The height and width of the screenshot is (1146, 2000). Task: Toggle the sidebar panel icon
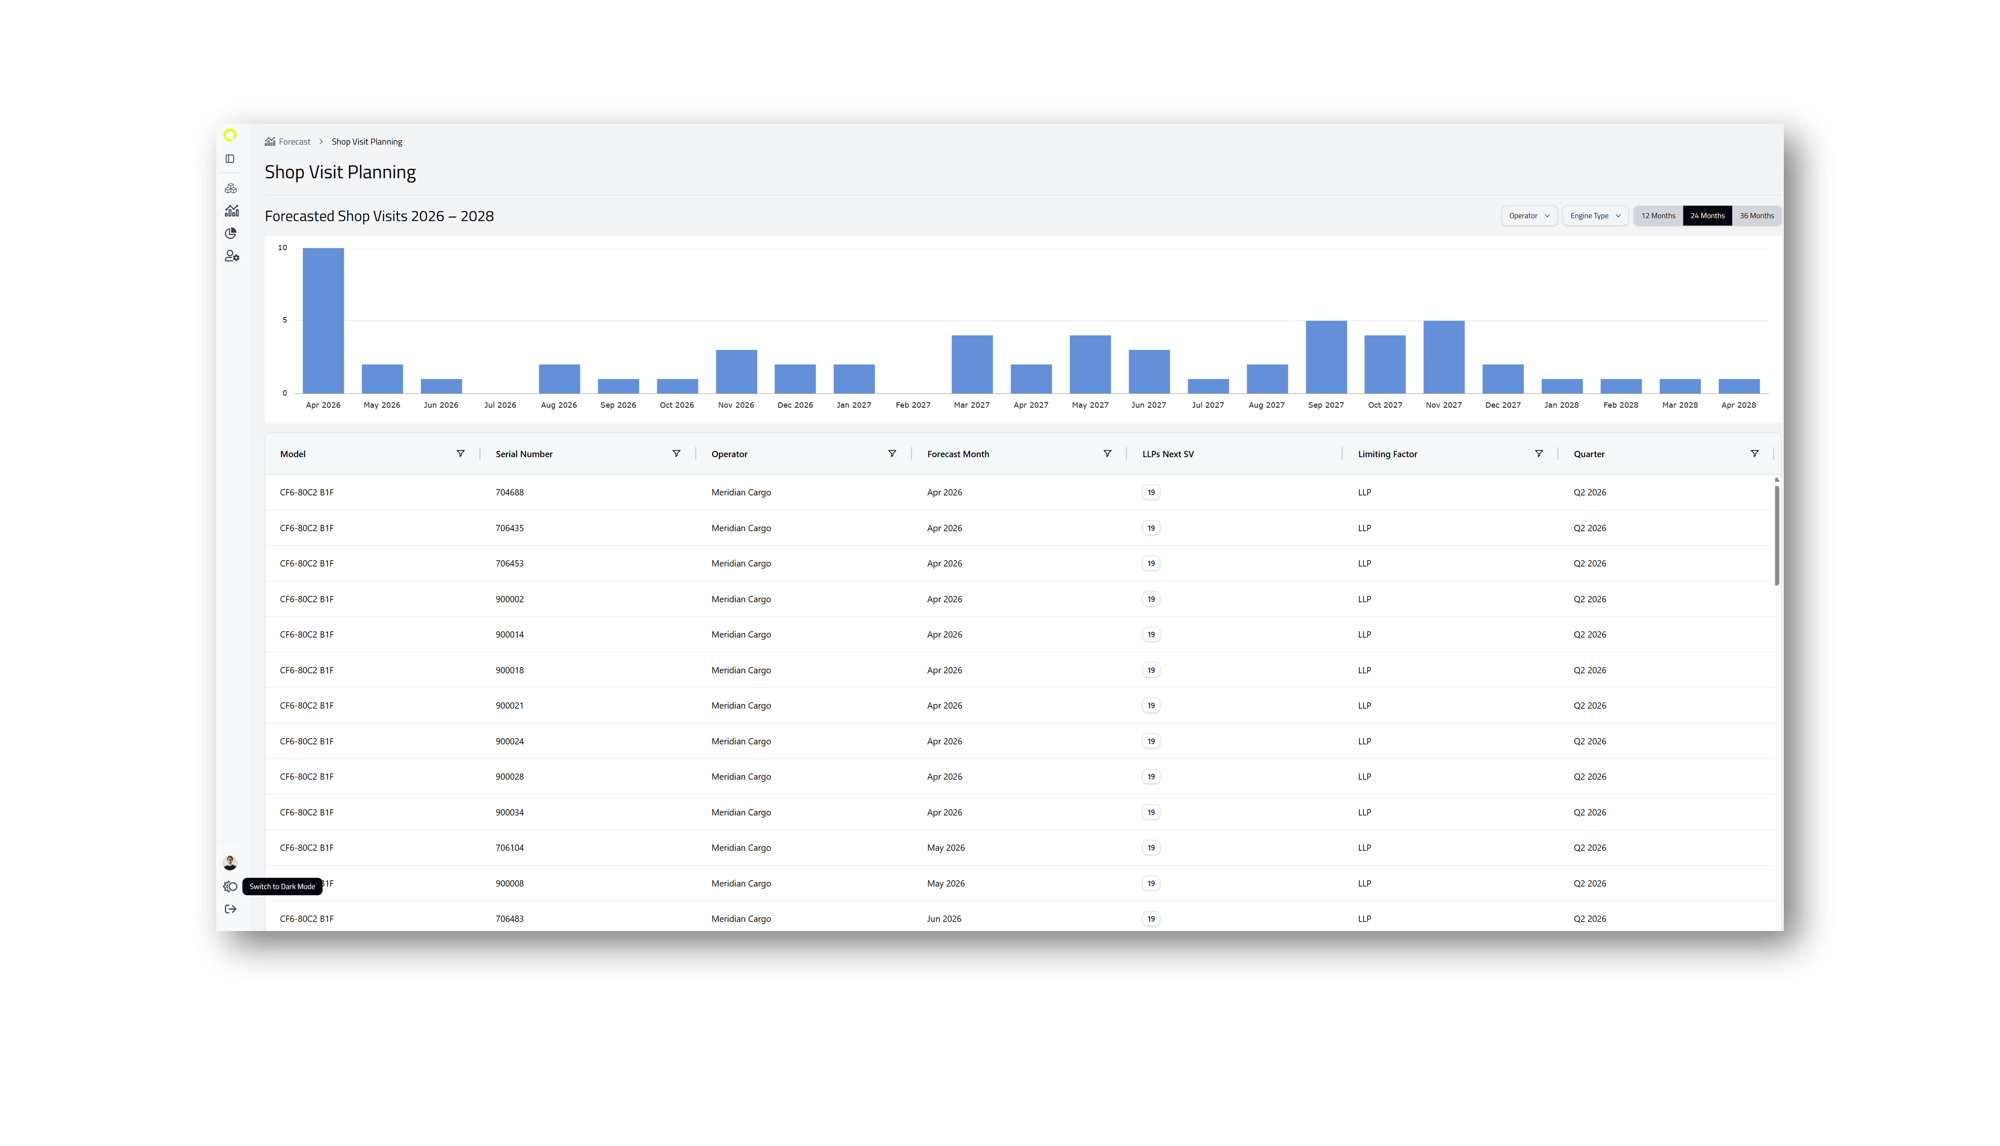[x=230, y=159]
